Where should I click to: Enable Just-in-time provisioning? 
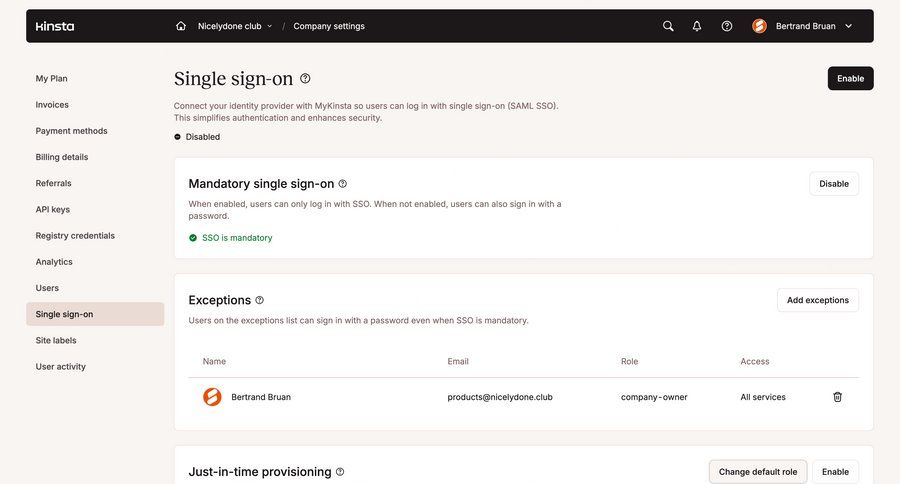pyautogui.click(x=835, y=472)
